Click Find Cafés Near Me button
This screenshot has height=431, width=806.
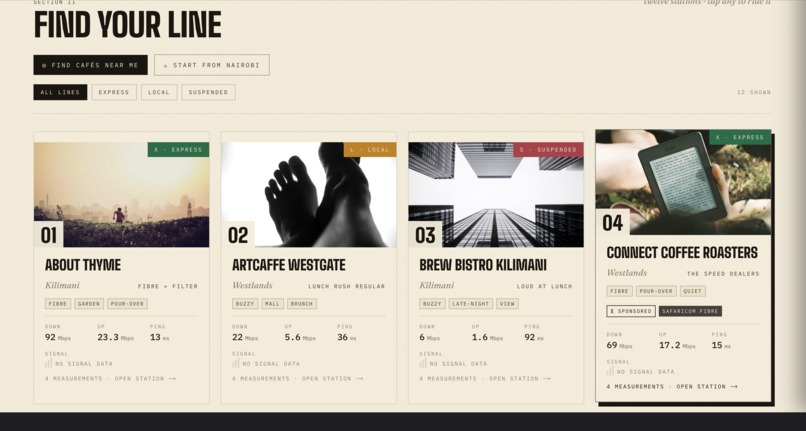(90, 65)
